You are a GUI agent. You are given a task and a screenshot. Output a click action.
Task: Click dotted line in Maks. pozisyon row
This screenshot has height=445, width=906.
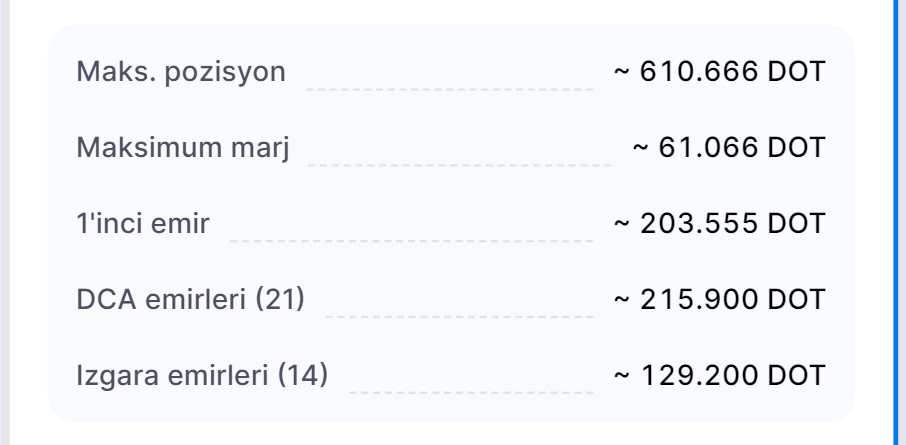449,87
